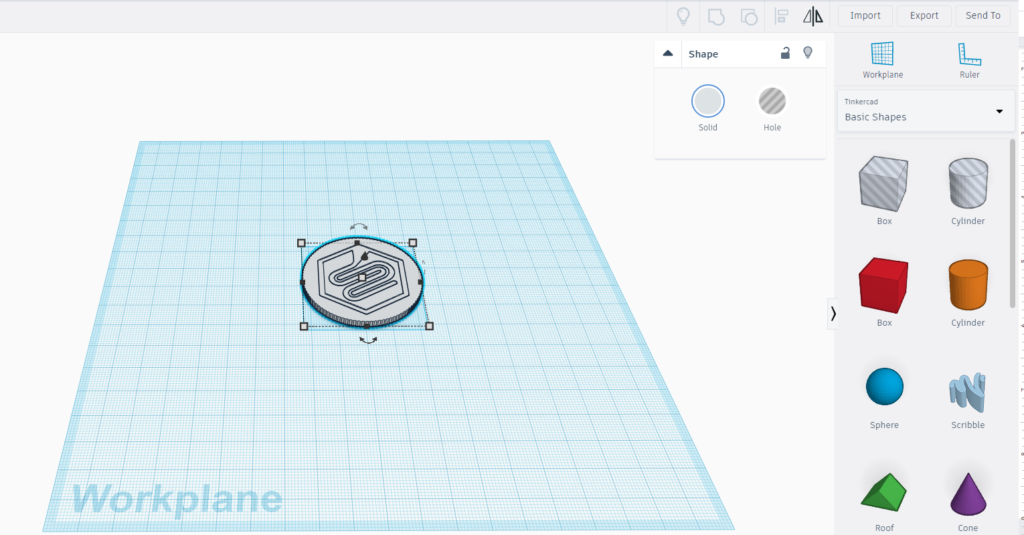Toggle the lock icon in the Shape panel
Screen dimensions: 1024x535
(x=785, y=54)
